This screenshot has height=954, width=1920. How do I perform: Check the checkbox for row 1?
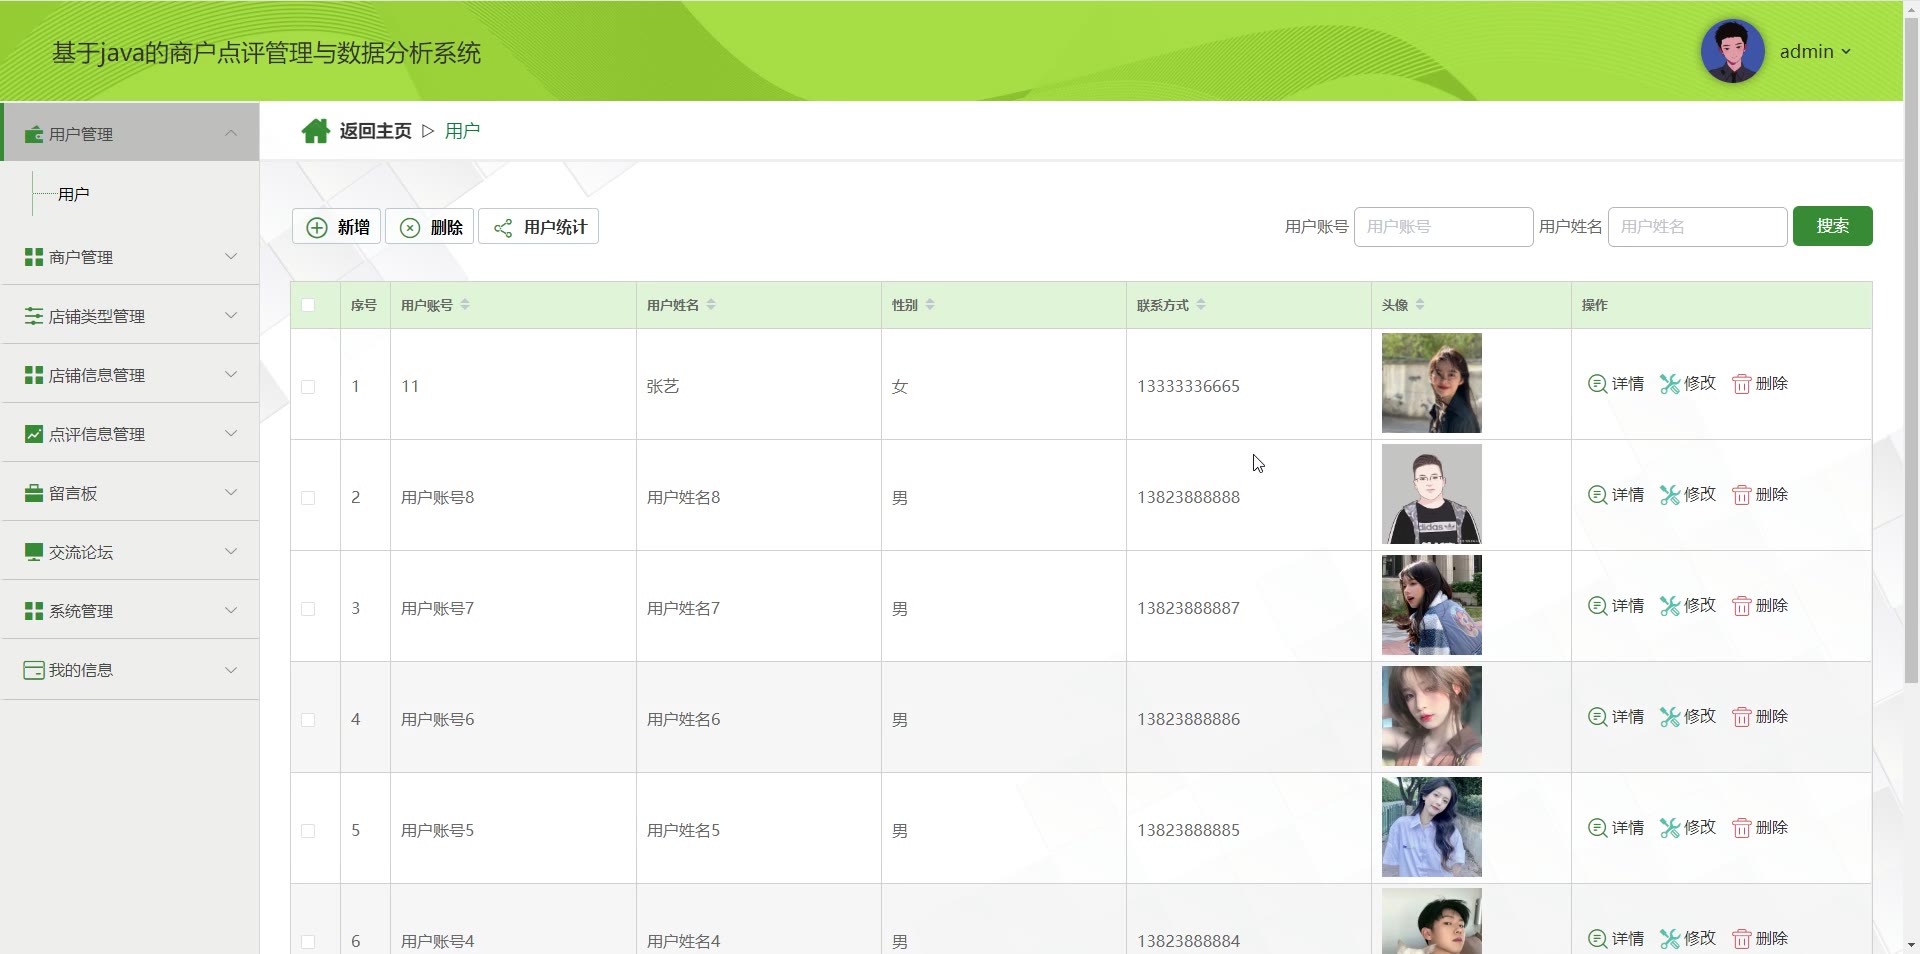point(308,387)
